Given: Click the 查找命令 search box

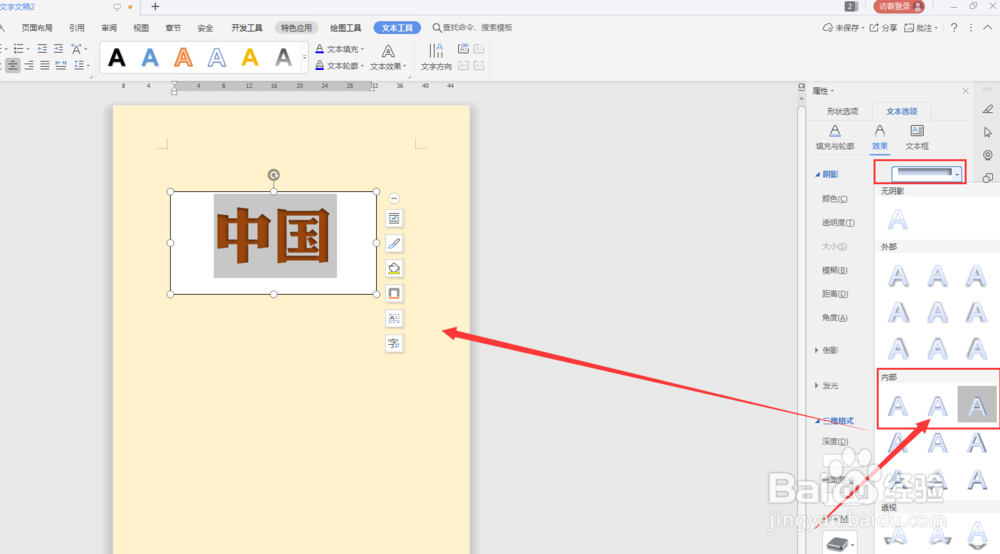Looking at the screenshot, I should pyautogui.click(x=473, y=28).
